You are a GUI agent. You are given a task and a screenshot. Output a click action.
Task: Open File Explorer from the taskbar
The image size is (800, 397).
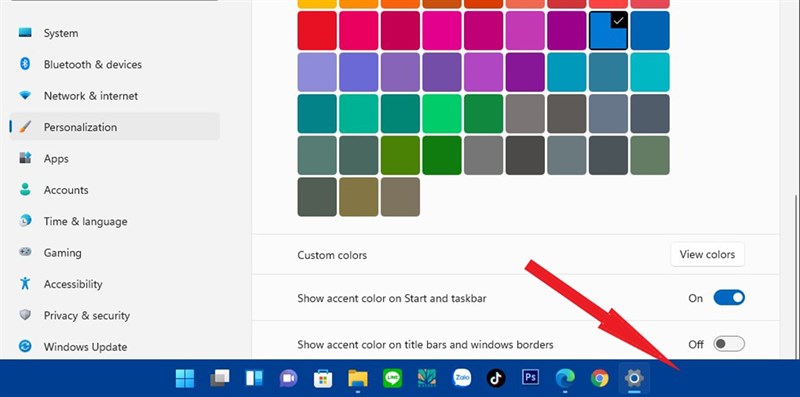358,378
